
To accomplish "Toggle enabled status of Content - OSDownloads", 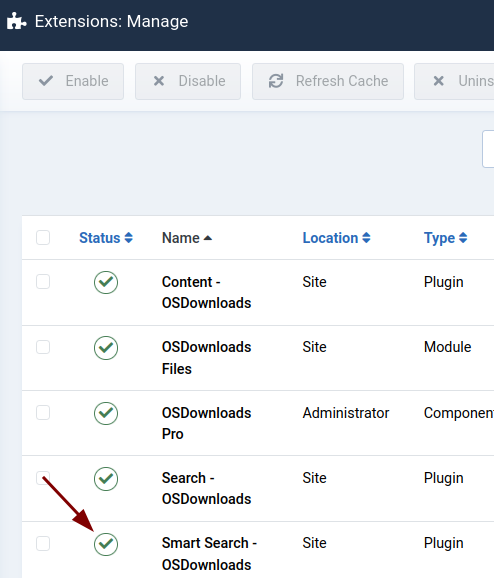I will coord(106,282).
